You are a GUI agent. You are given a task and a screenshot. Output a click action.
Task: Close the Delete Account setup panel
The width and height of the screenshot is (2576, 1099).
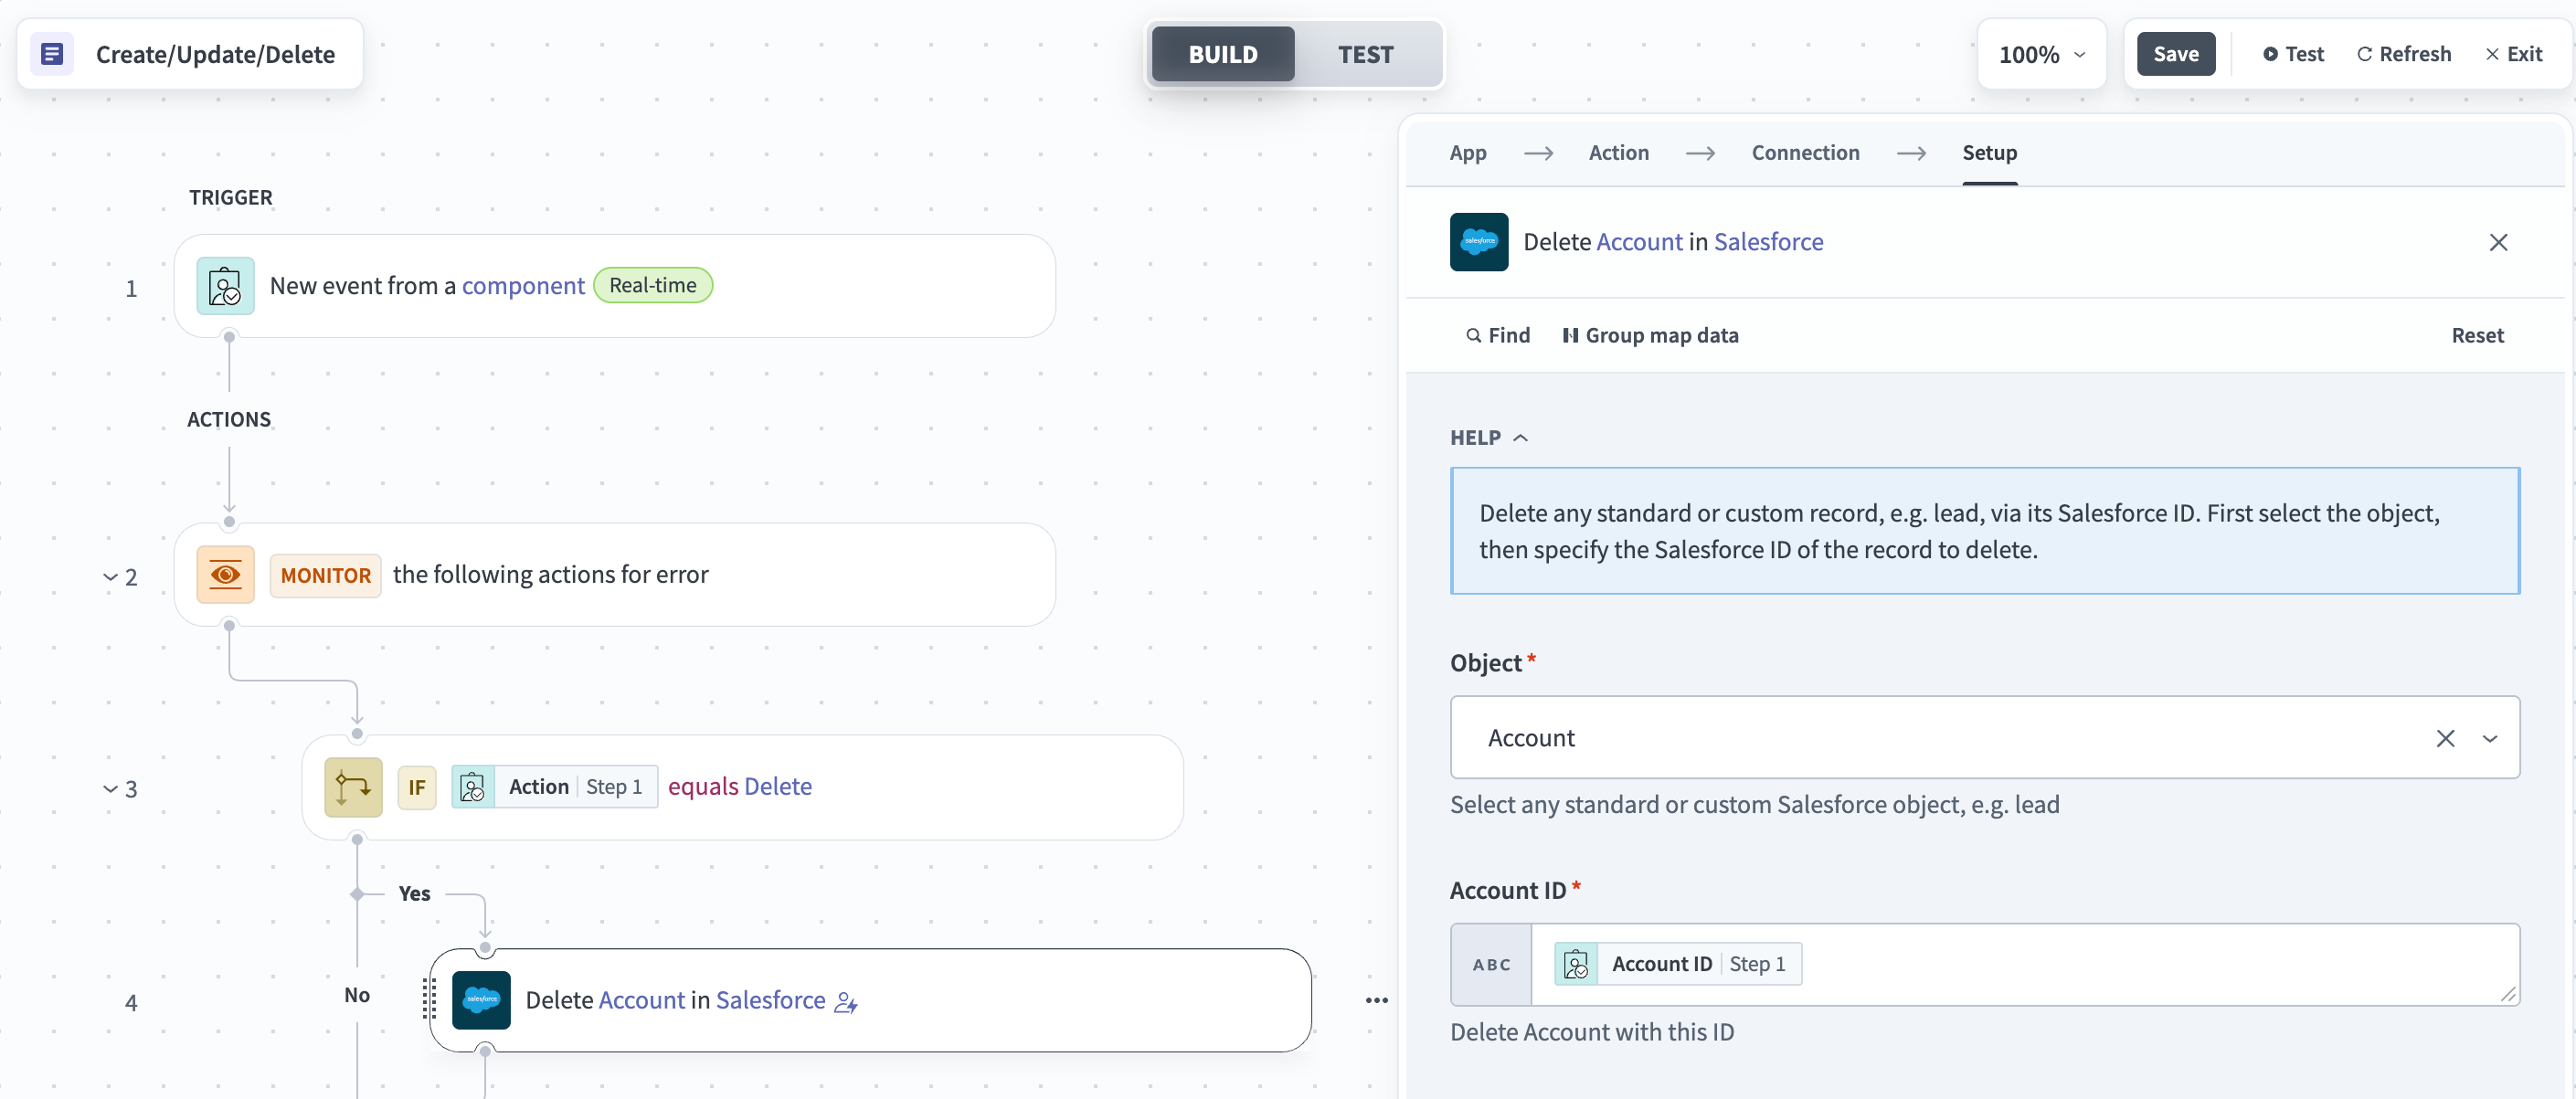(2498, 242)
